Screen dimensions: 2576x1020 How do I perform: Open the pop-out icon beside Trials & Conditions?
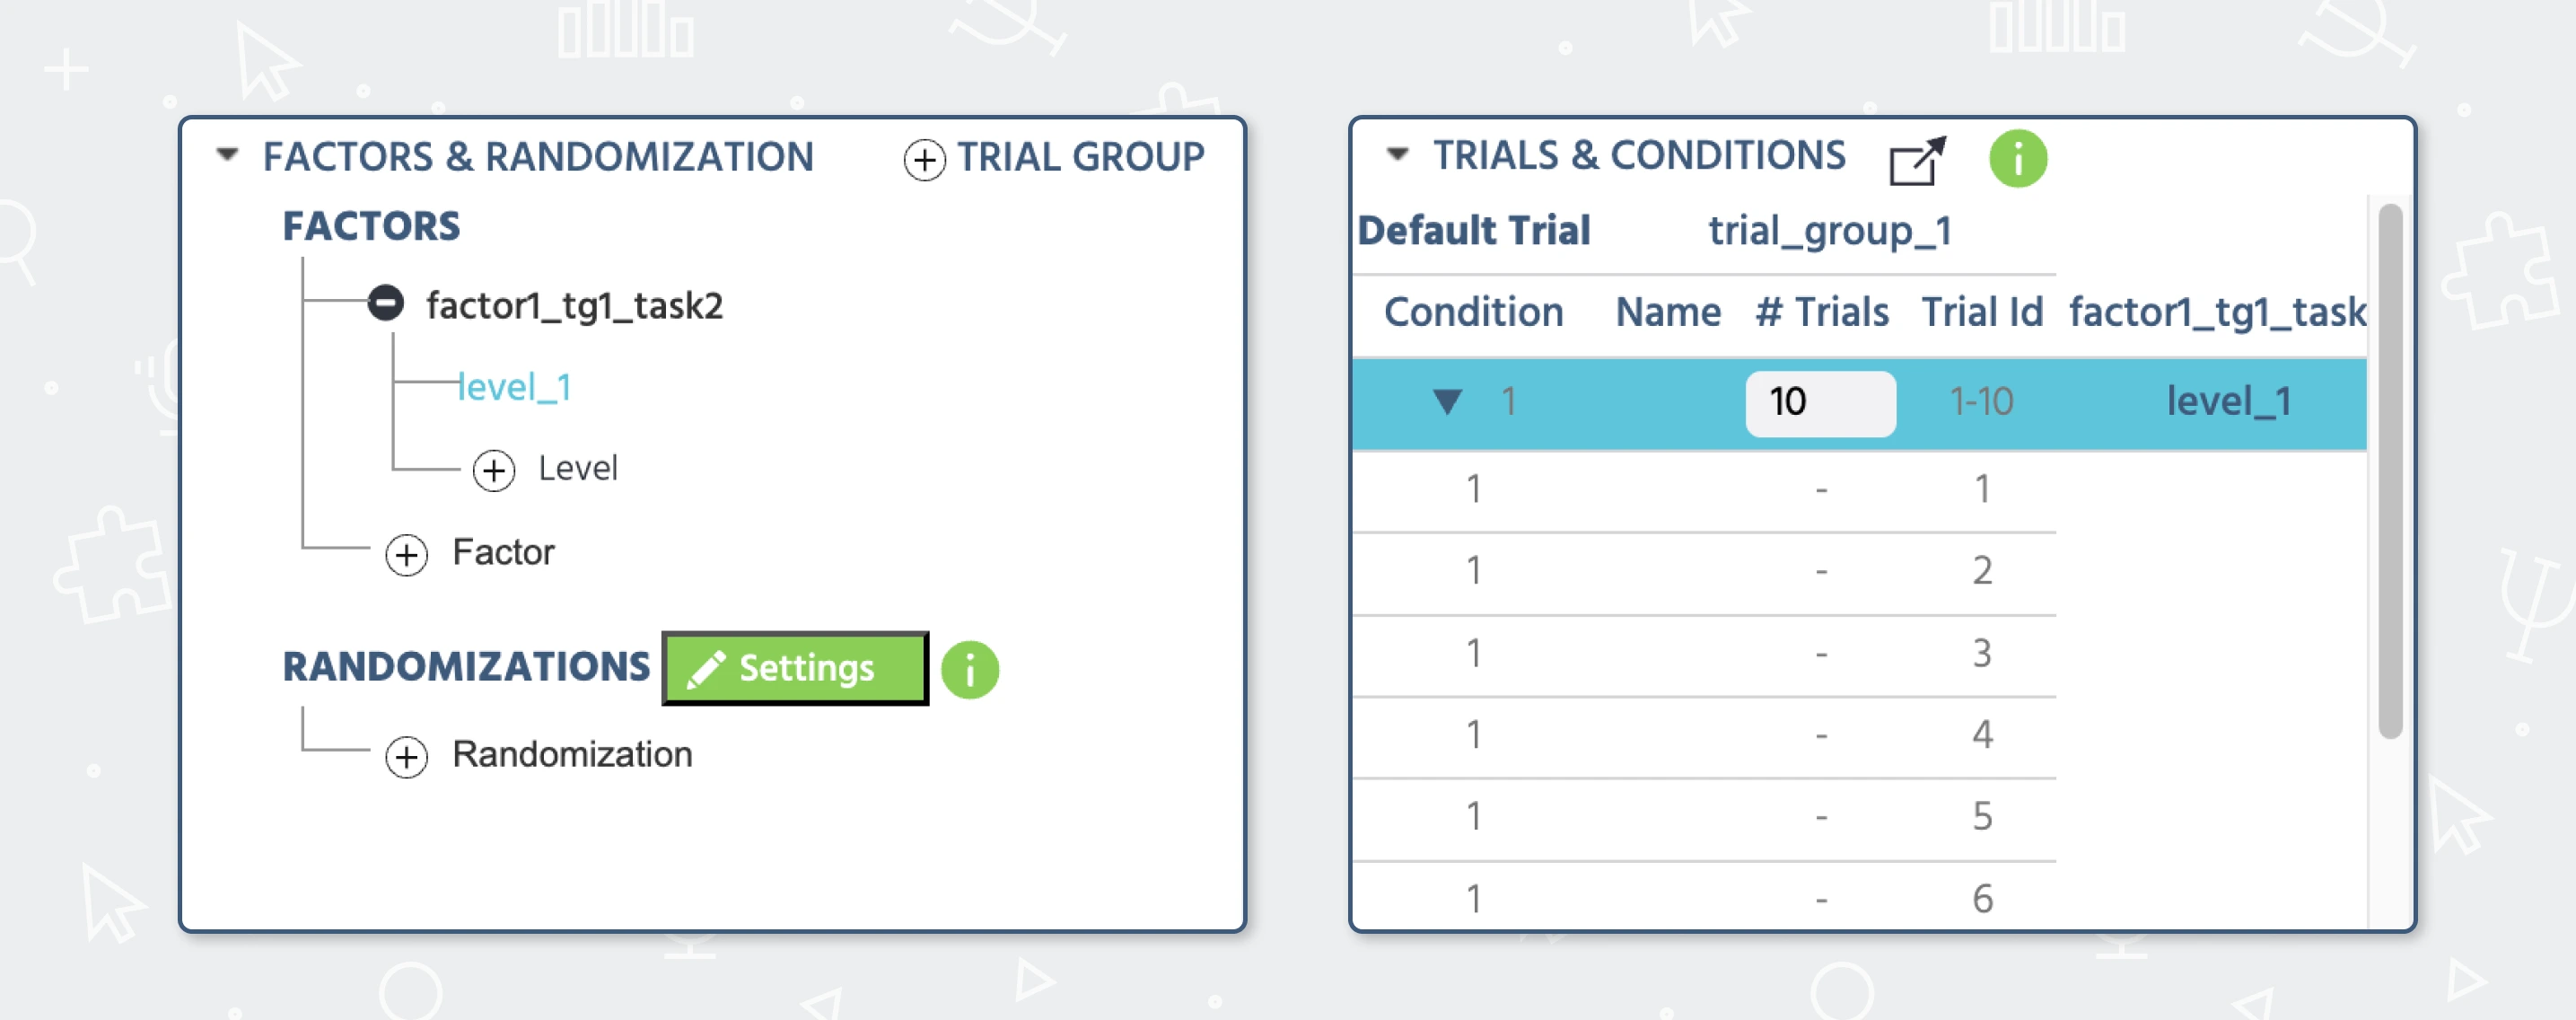pyautogui.click(x=1917, y=160)
